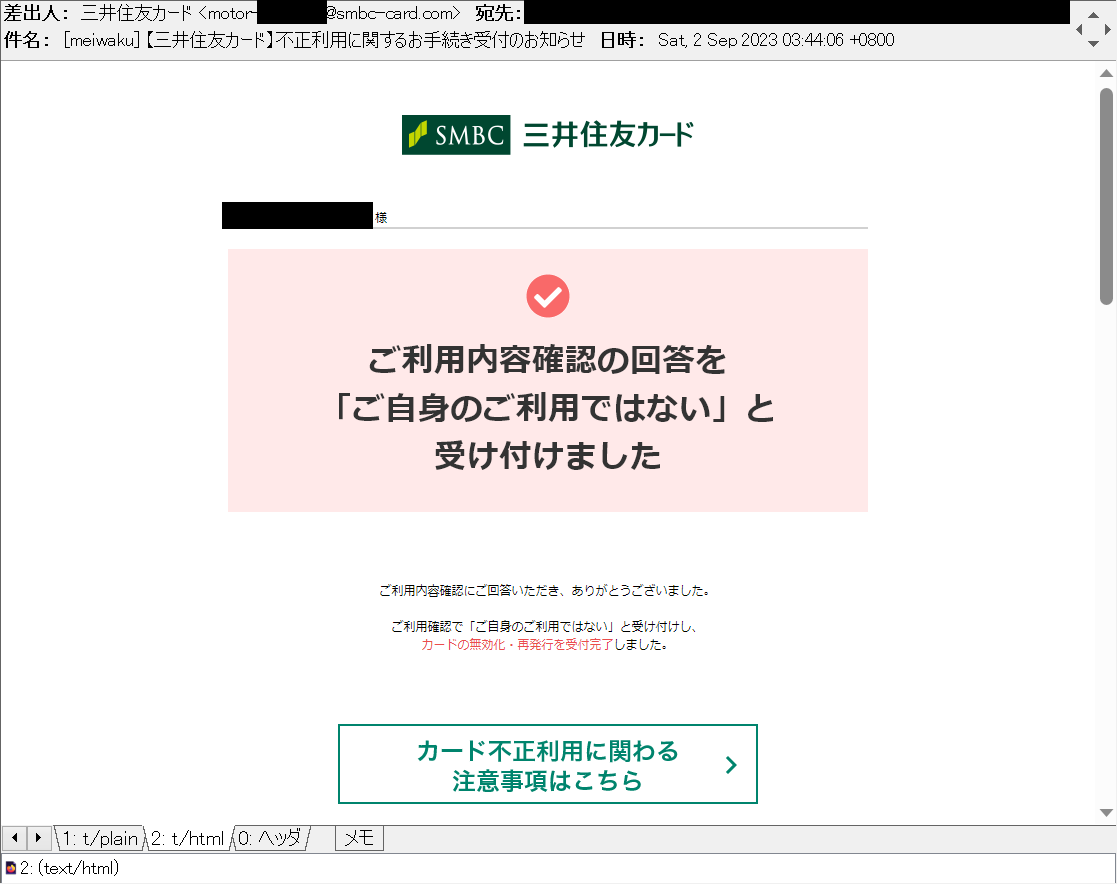Click the text ご利用内容確認にご回答いただき、ありがとうございました。
Viewport: 1118px width, 884px height.
pyautogui.click(x=545, y=590)
